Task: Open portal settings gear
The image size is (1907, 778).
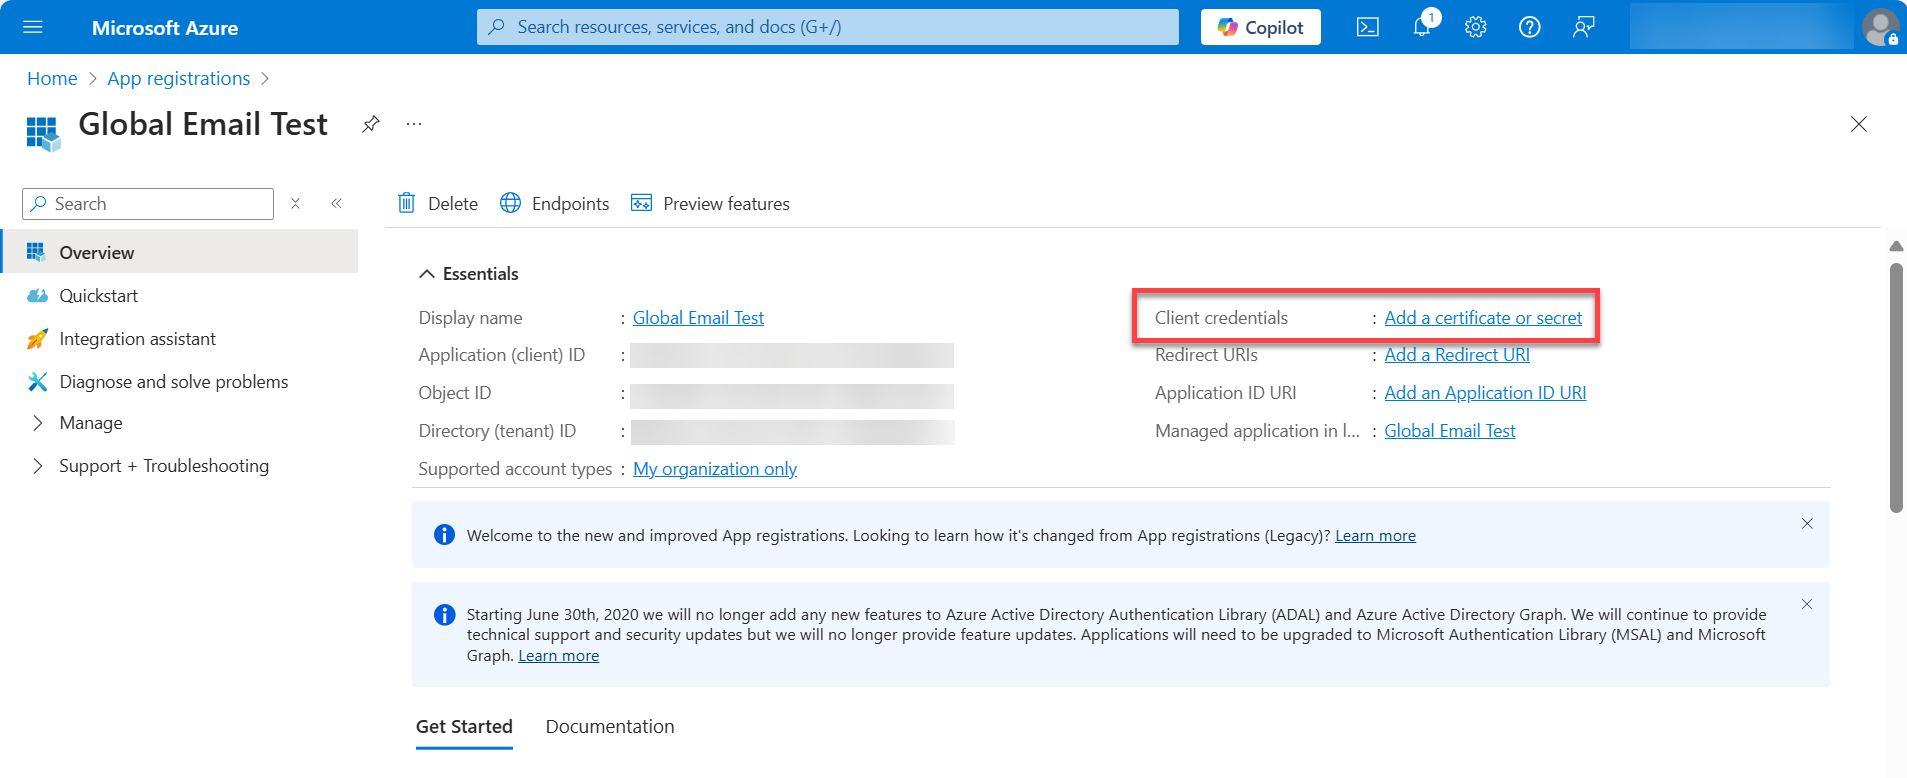Action: pos(1475,27)
